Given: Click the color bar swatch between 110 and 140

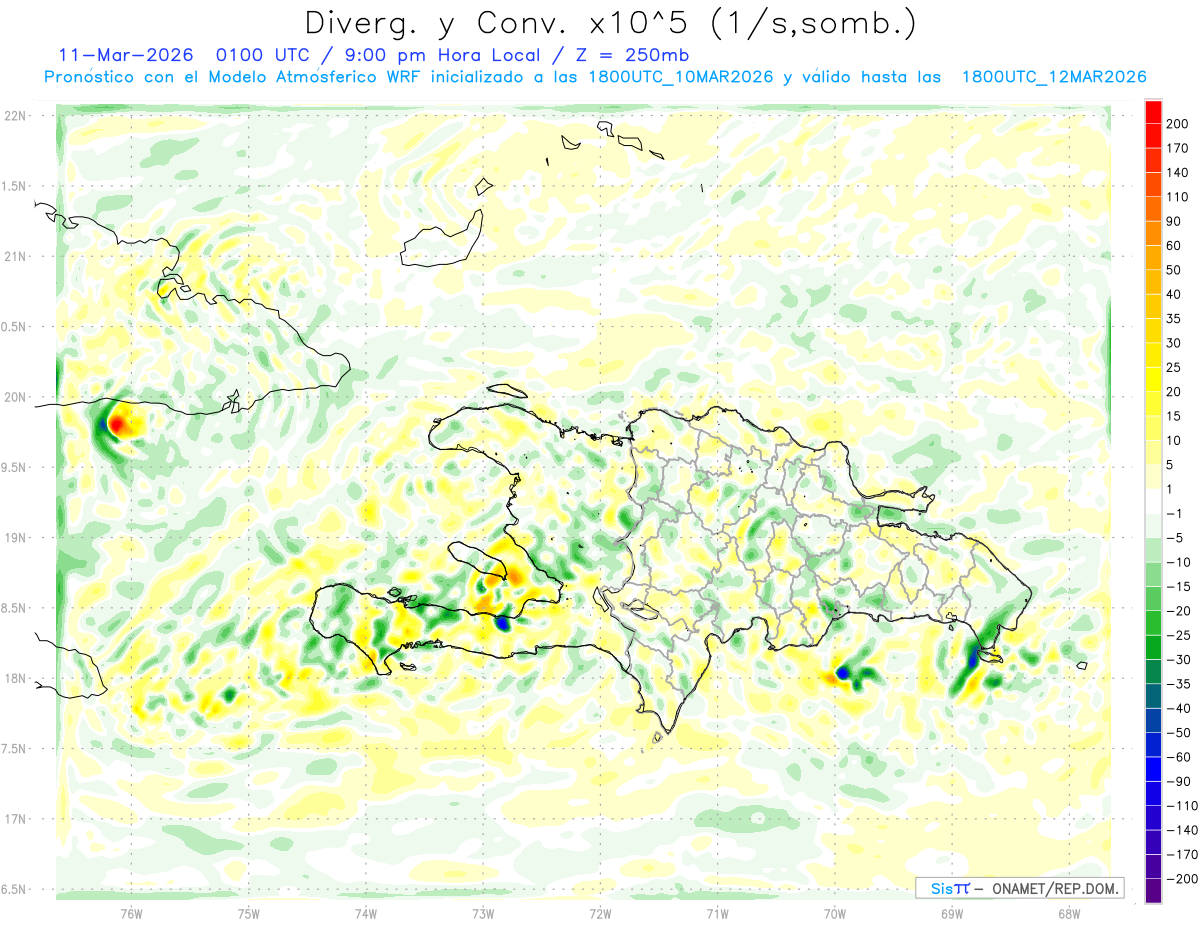Looking at the screenshot, I should pyautogui.click(x=1153, y=184).
